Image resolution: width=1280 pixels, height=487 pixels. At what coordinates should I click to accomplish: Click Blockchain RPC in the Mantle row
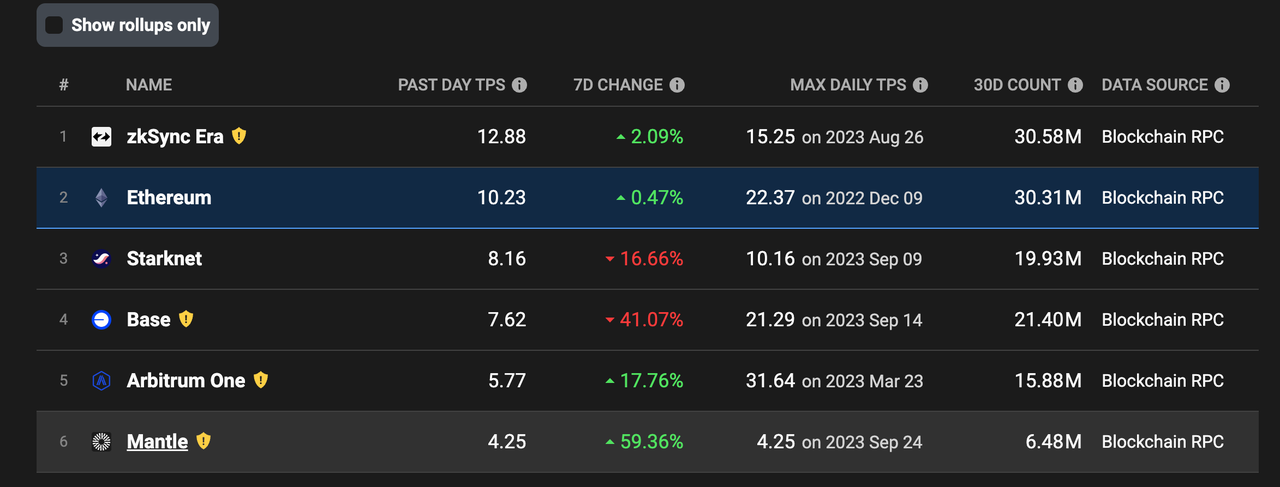pyautogui.click(x=1163, y=441)
